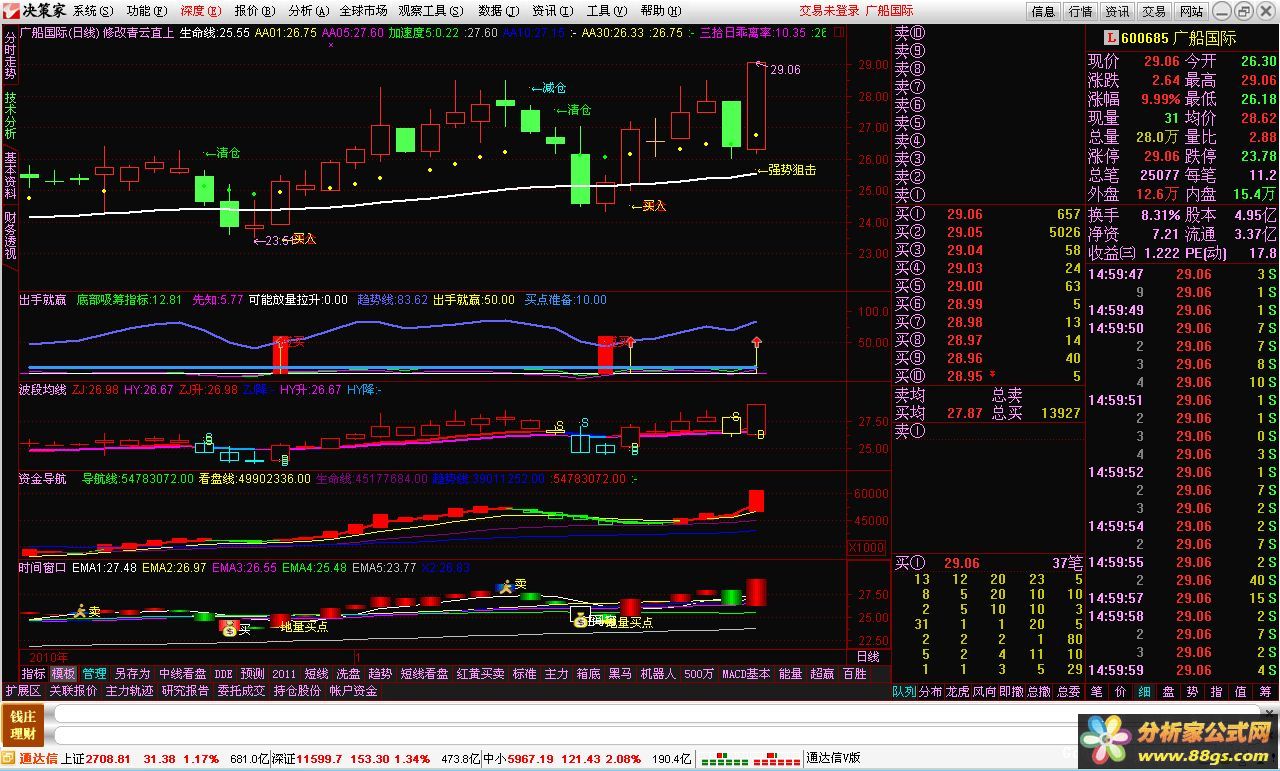1280x771 pixels.
Task: Select the 盘 tab under tick list
Action: tap(1168, 691)
